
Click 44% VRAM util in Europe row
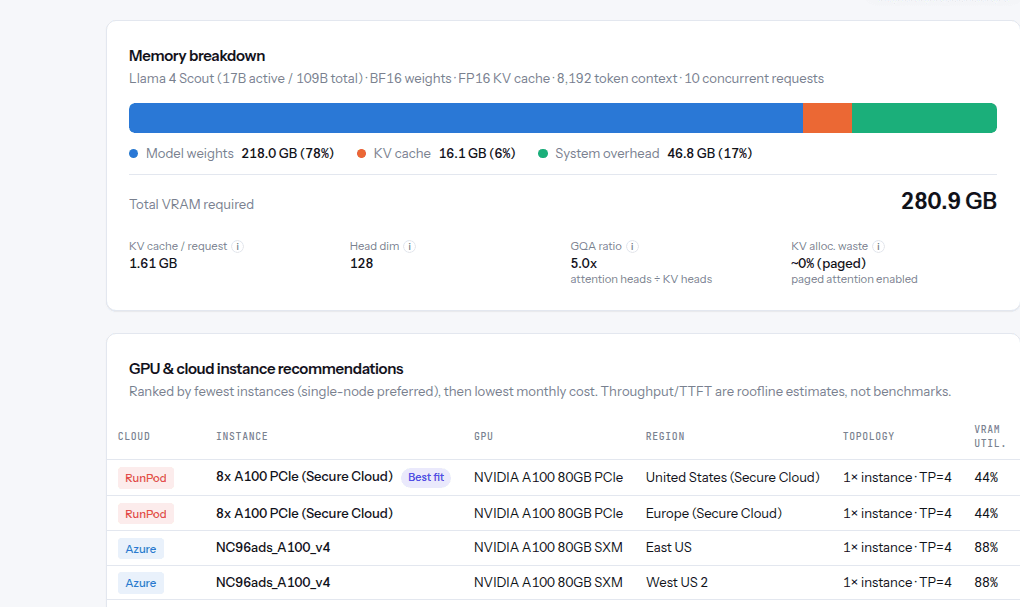pos(986,513)
